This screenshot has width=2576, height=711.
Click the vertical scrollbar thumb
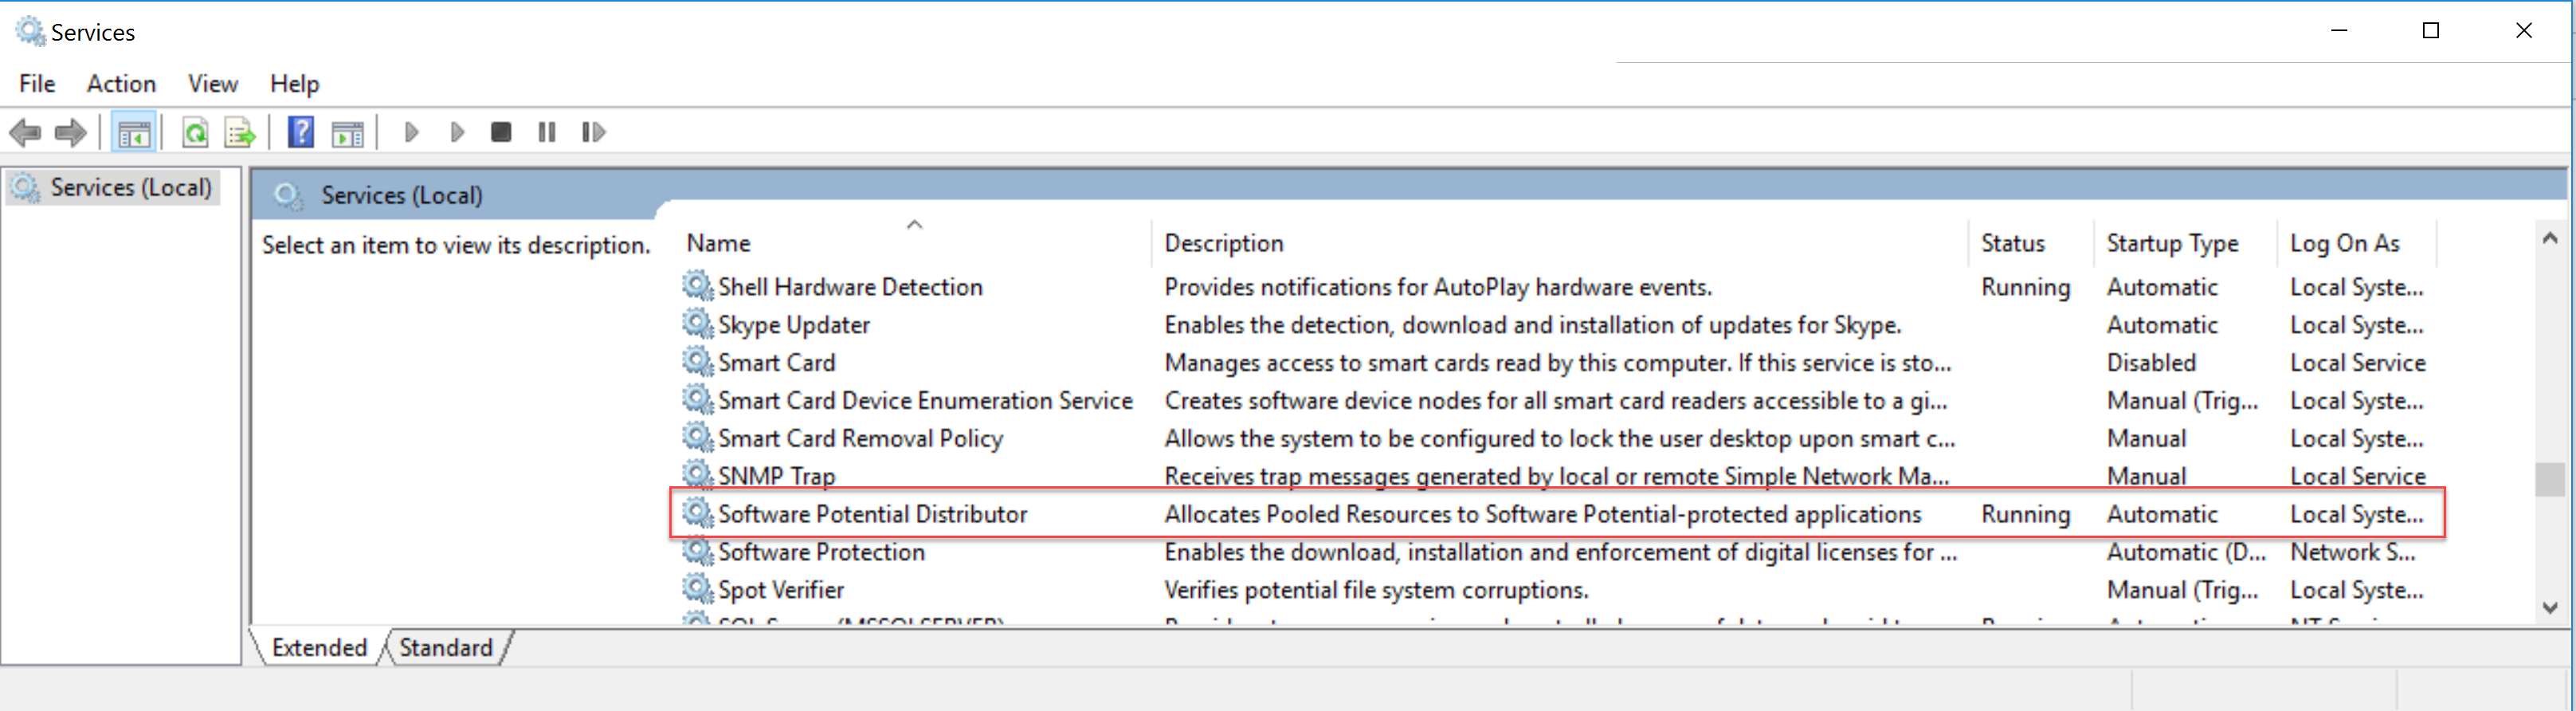pos(2549,479)
